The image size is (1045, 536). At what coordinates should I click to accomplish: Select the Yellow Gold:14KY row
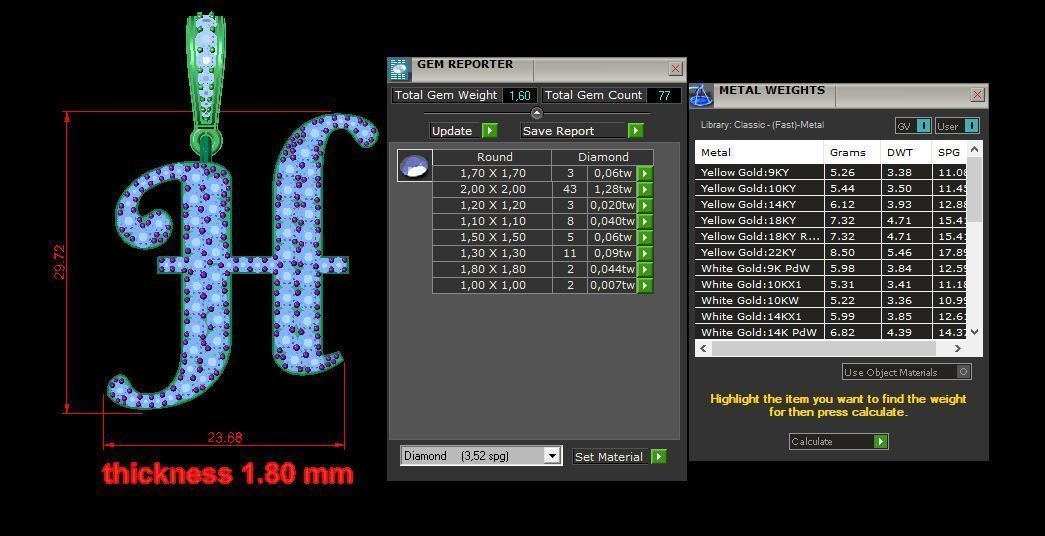click(831, 205)
